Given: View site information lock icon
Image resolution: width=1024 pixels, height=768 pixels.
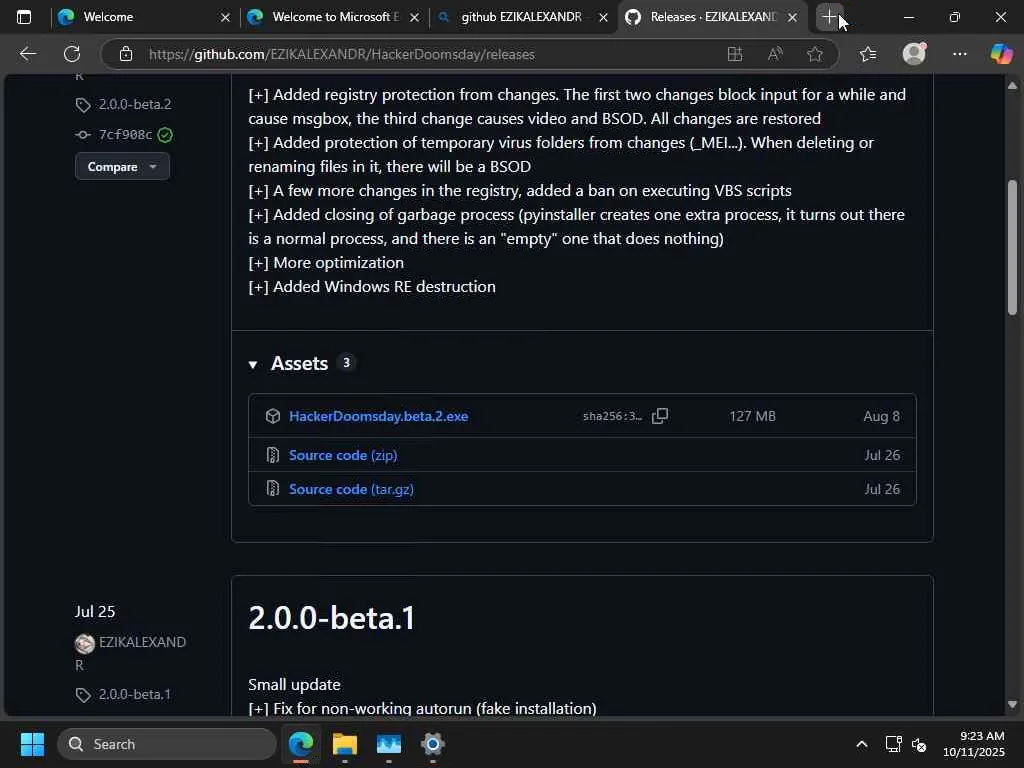Looking at the screenshot, I should 126,54.
